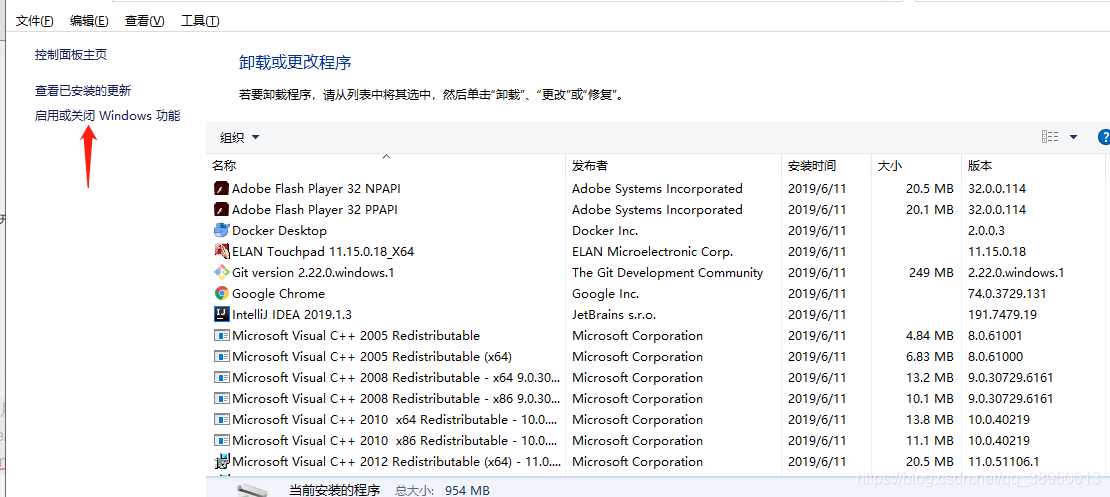Image resolution: width=1110 pixels, height=497 pixels.
Task: Click the ELAN Touchpad program icon
Action: pyautogui.click(x=222, y=251)
